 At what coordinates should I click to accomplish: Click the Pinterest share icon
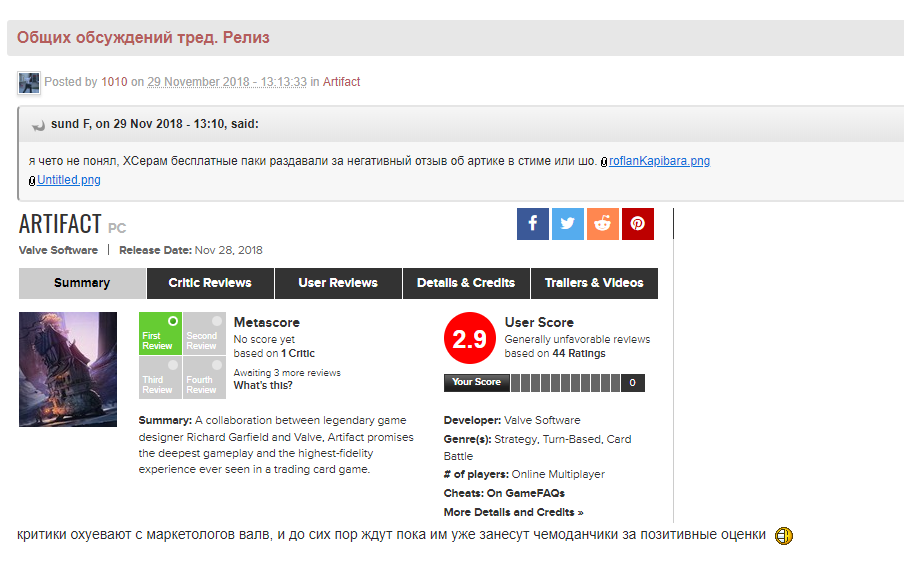click(638, 224)
